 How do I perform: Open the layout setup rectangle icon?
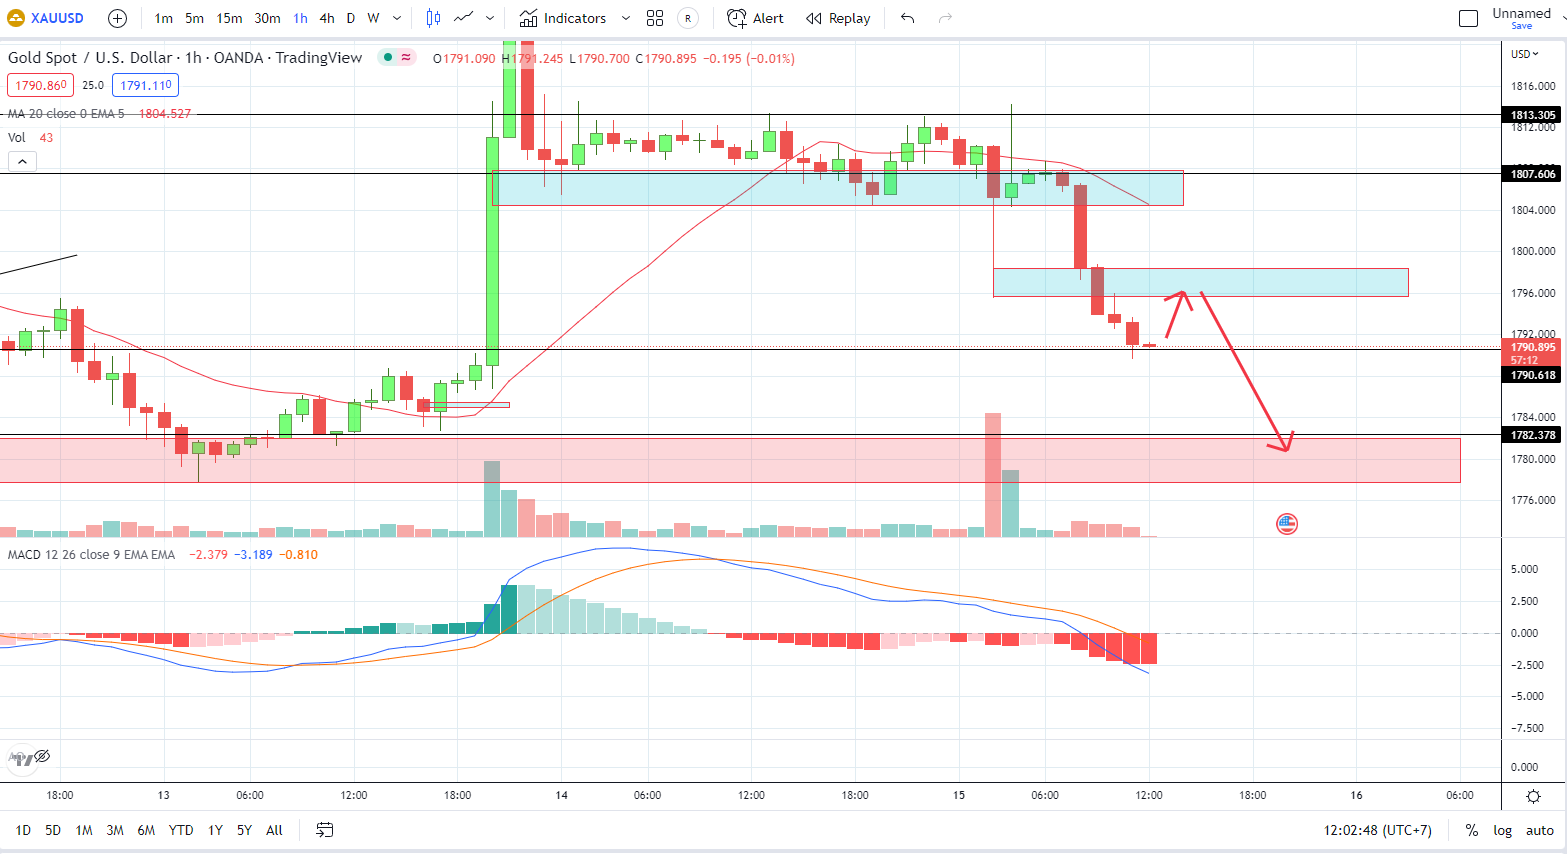click(1468, 18)
